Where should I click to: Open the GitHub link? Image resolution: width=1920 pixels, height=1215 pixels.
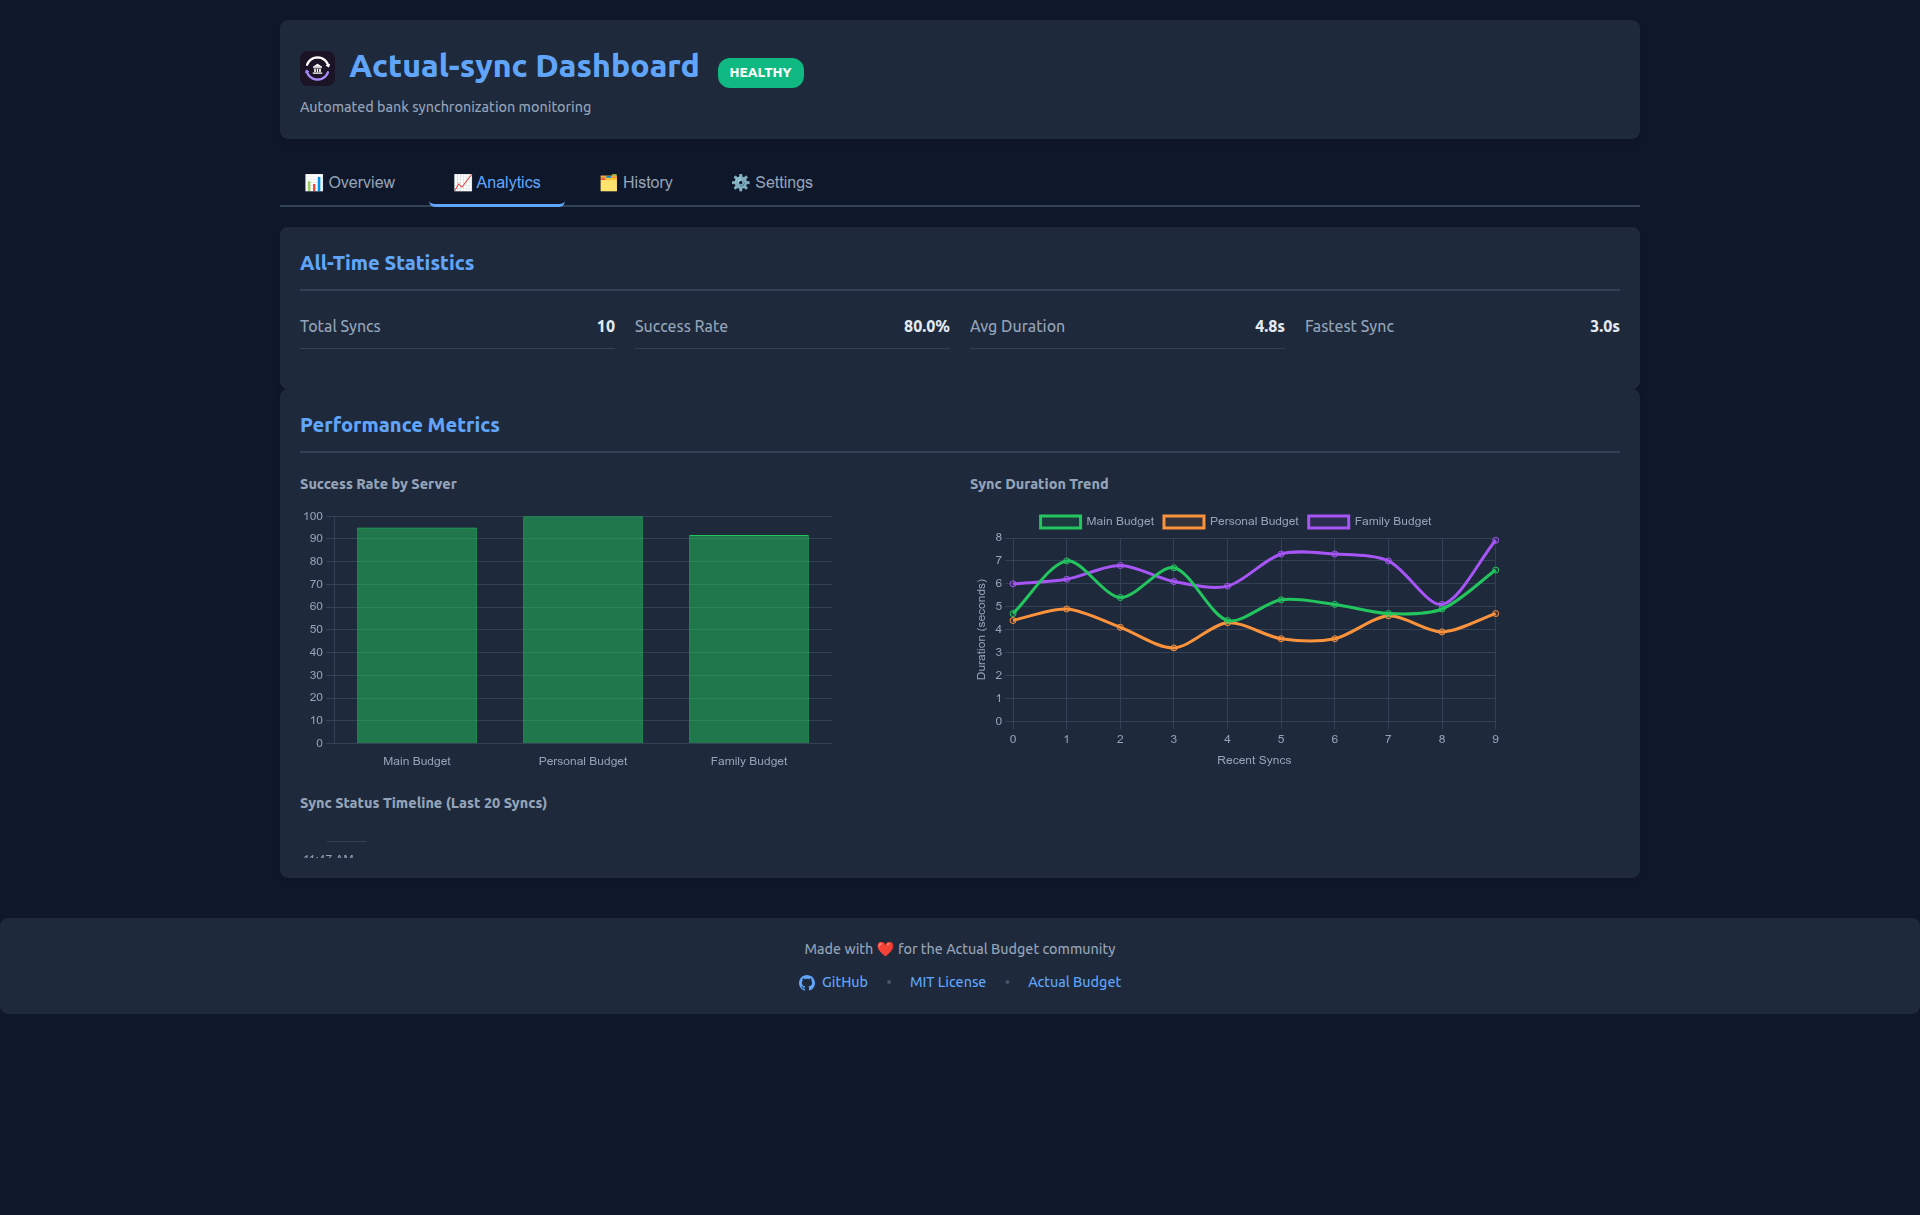click(x=833, y=982)
